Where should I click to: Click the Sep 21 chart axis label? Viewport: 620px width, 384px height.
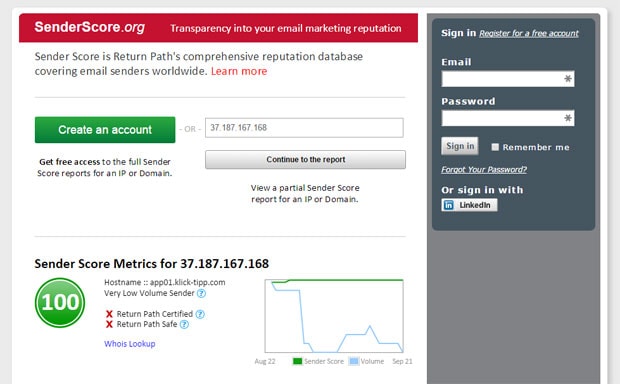coord(402,361)
